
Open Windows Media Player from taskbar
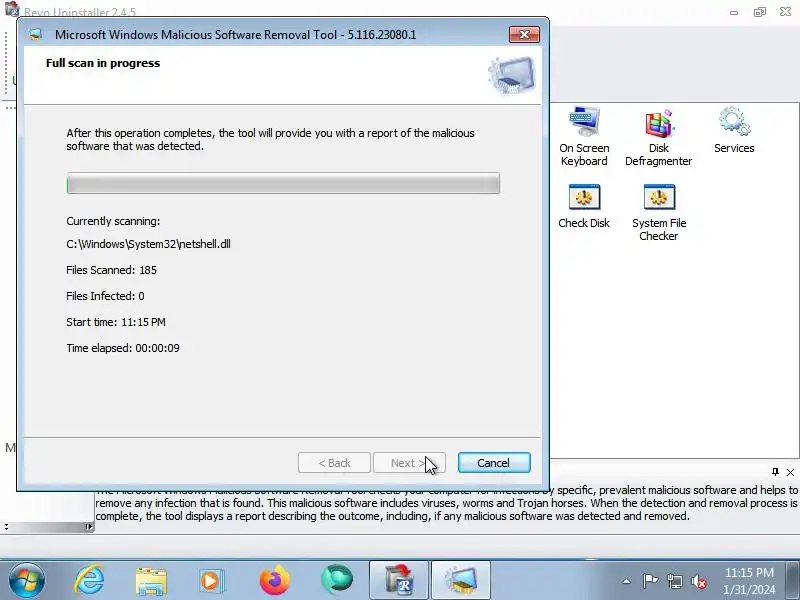point(211,581)
